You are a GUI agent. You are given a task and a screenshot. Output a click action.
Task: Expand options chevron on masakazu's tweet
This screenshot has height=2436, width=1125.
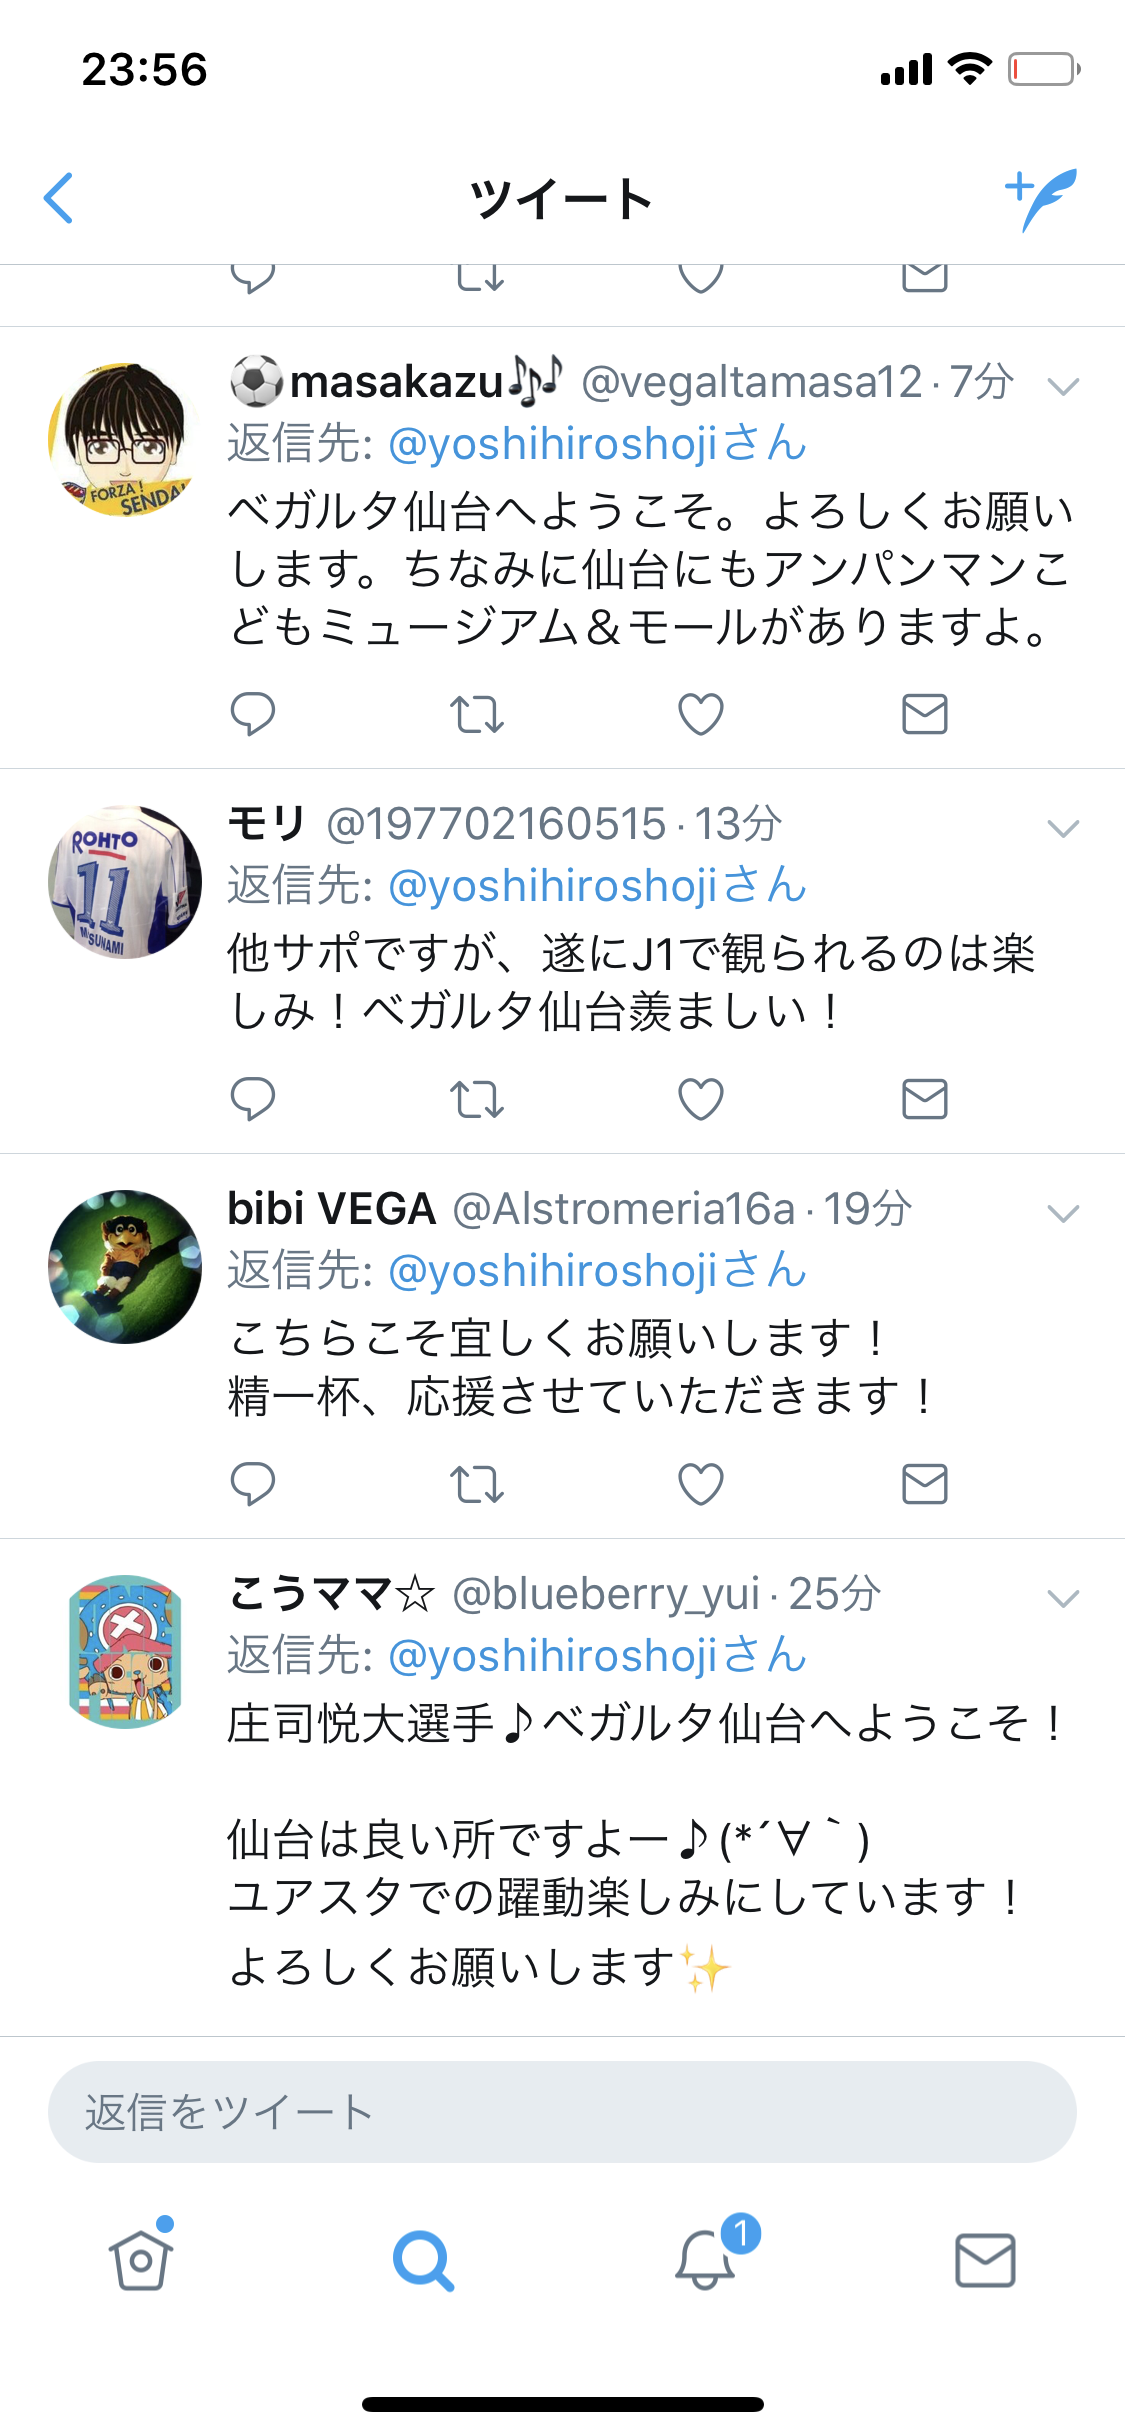tap(1062, 386)
